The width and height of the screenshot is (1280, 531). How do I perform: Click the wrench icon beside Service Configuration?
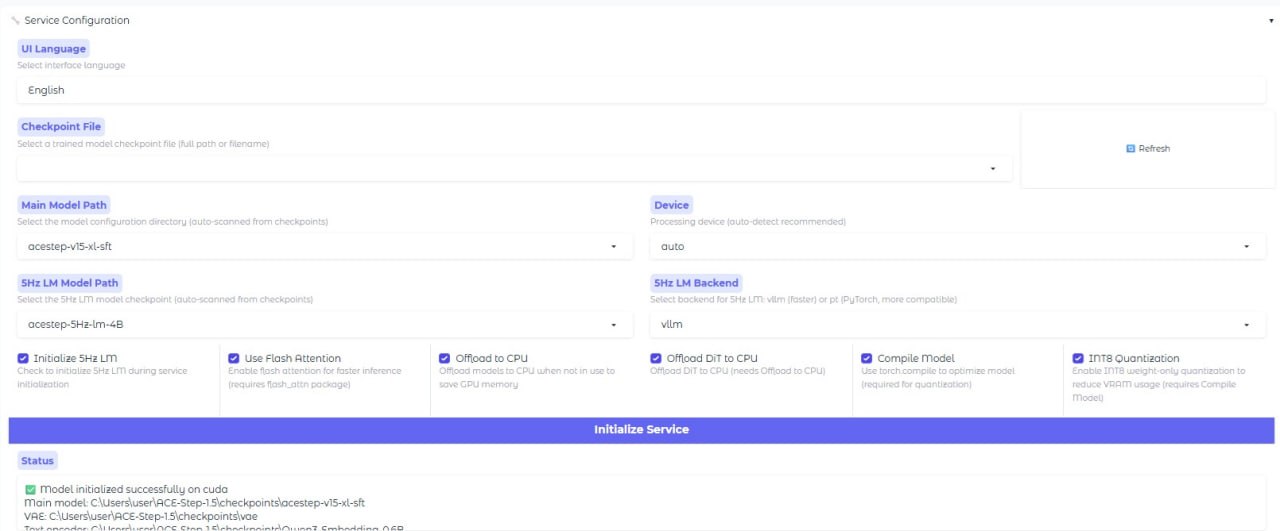(15, 20)
